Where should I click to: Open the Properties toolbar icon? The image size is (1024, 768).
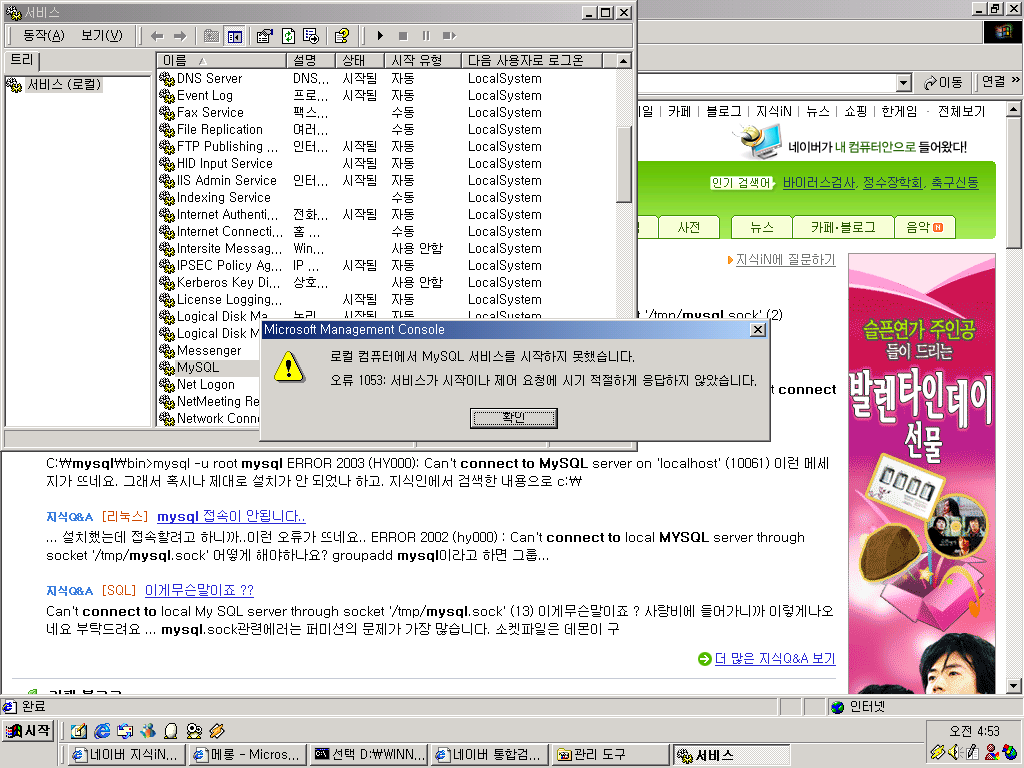pos(264,36)
